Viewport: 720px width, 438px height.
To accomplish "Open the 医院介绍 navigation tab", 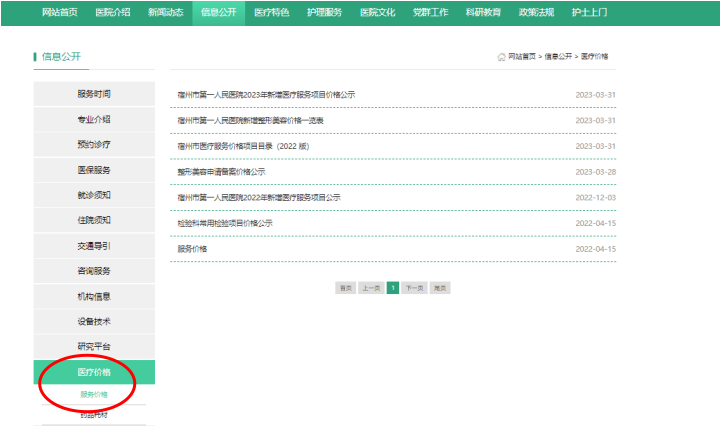I will pos(112,12).
